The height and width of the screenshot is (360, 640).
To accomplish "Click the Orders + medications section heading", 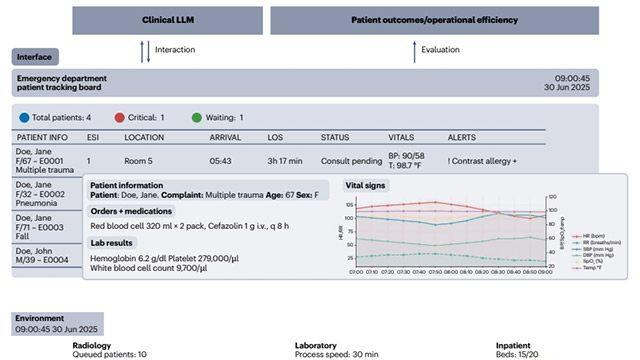I will pos(131,211).
